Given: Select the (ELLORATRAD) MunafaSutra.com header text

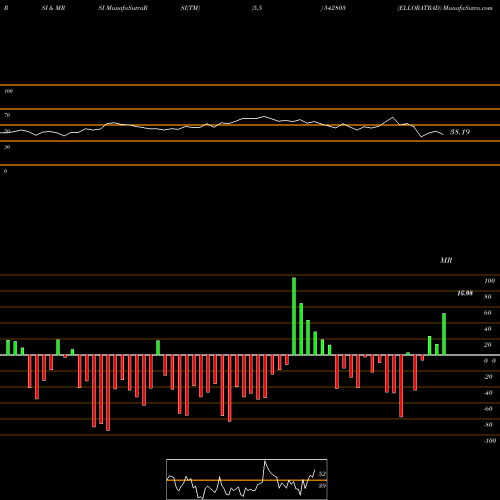Looking at the screenshot, I should coord(445,8).
